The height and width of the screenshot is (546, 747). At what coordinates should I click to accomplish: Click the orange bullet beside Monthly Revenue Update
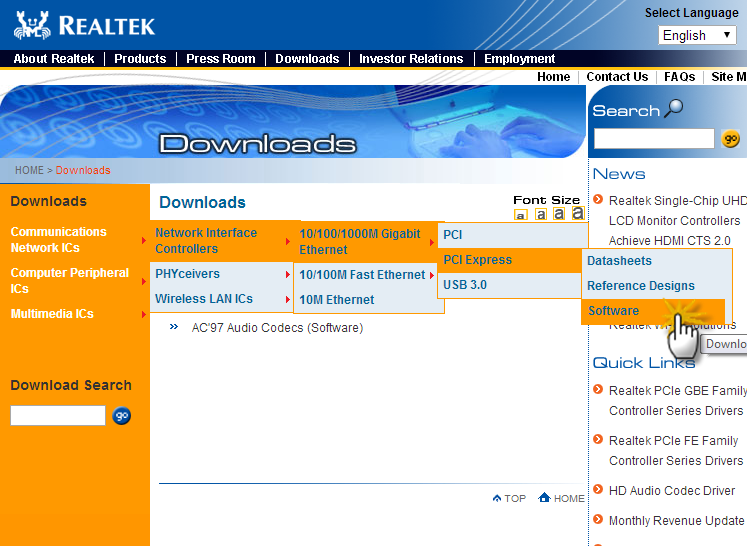(x=598, y=519)
